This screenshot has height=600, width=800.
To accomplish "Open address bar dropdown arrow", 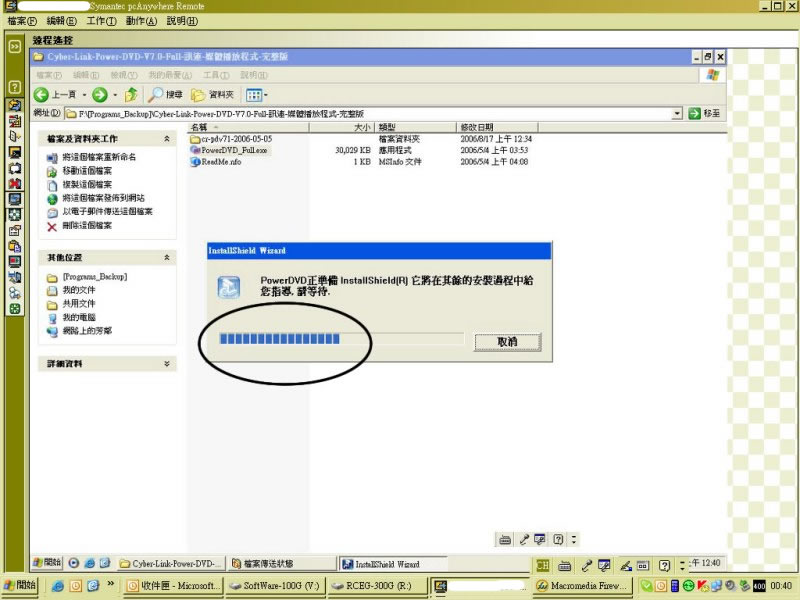I will pos(677,113).
